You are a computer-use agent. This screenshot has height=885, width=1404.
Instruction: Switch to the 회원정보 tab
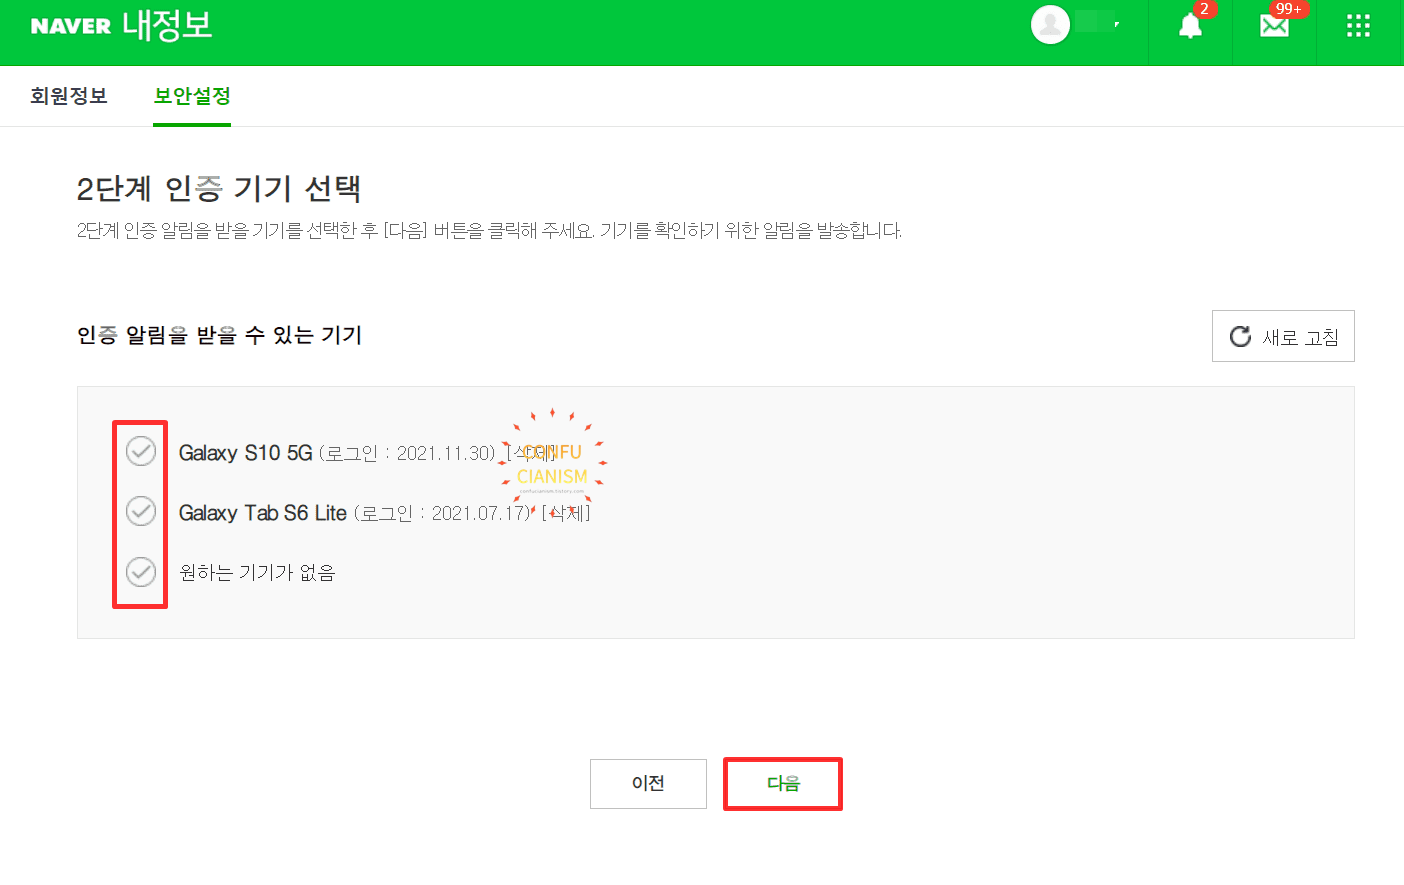coord(69,96)
